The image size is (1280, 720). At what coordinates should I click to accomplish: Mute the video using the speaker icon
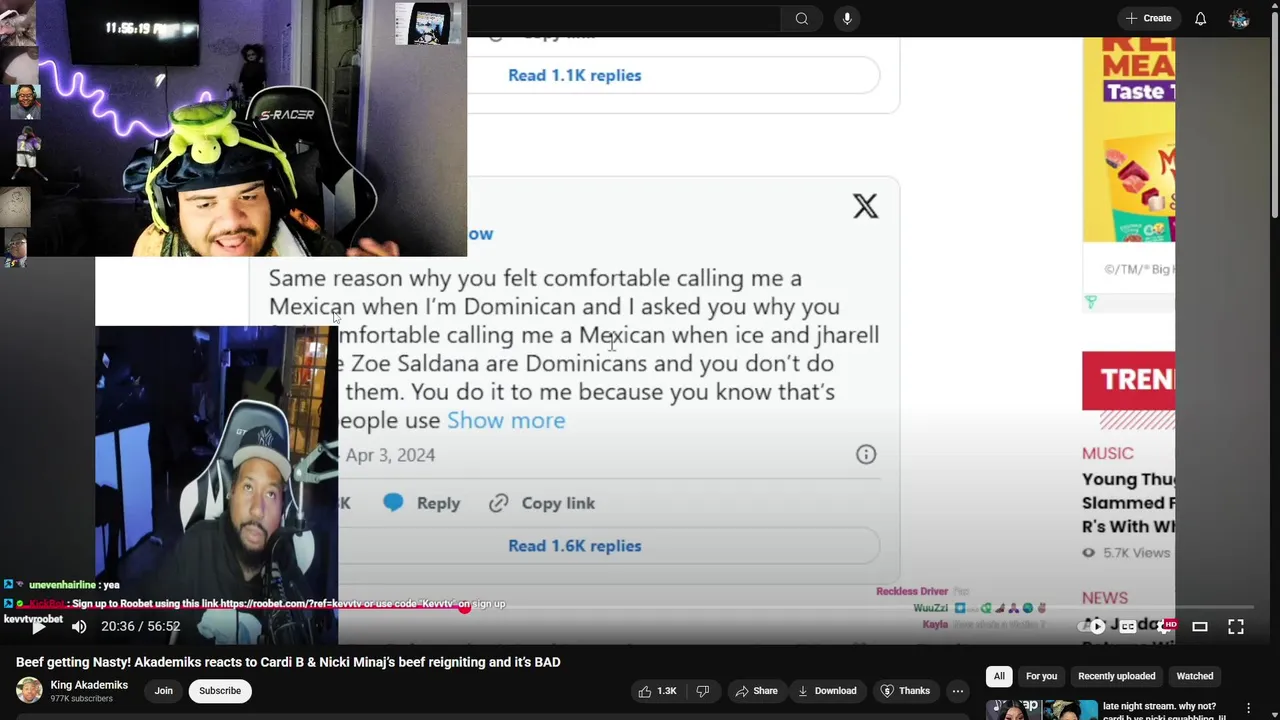tap(79, 627)
